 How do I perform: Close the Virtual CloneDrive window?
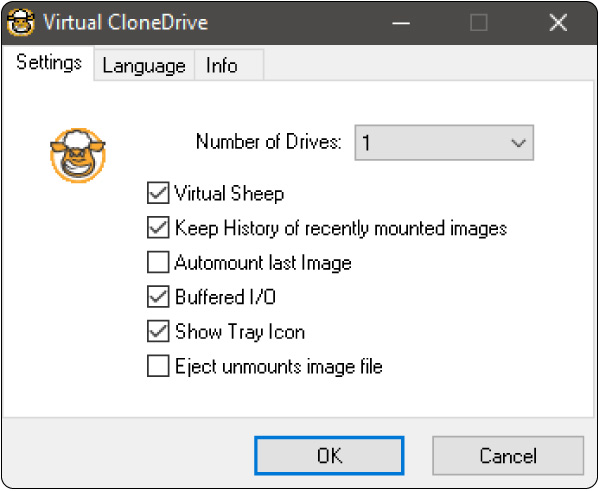tap(558, 23)
